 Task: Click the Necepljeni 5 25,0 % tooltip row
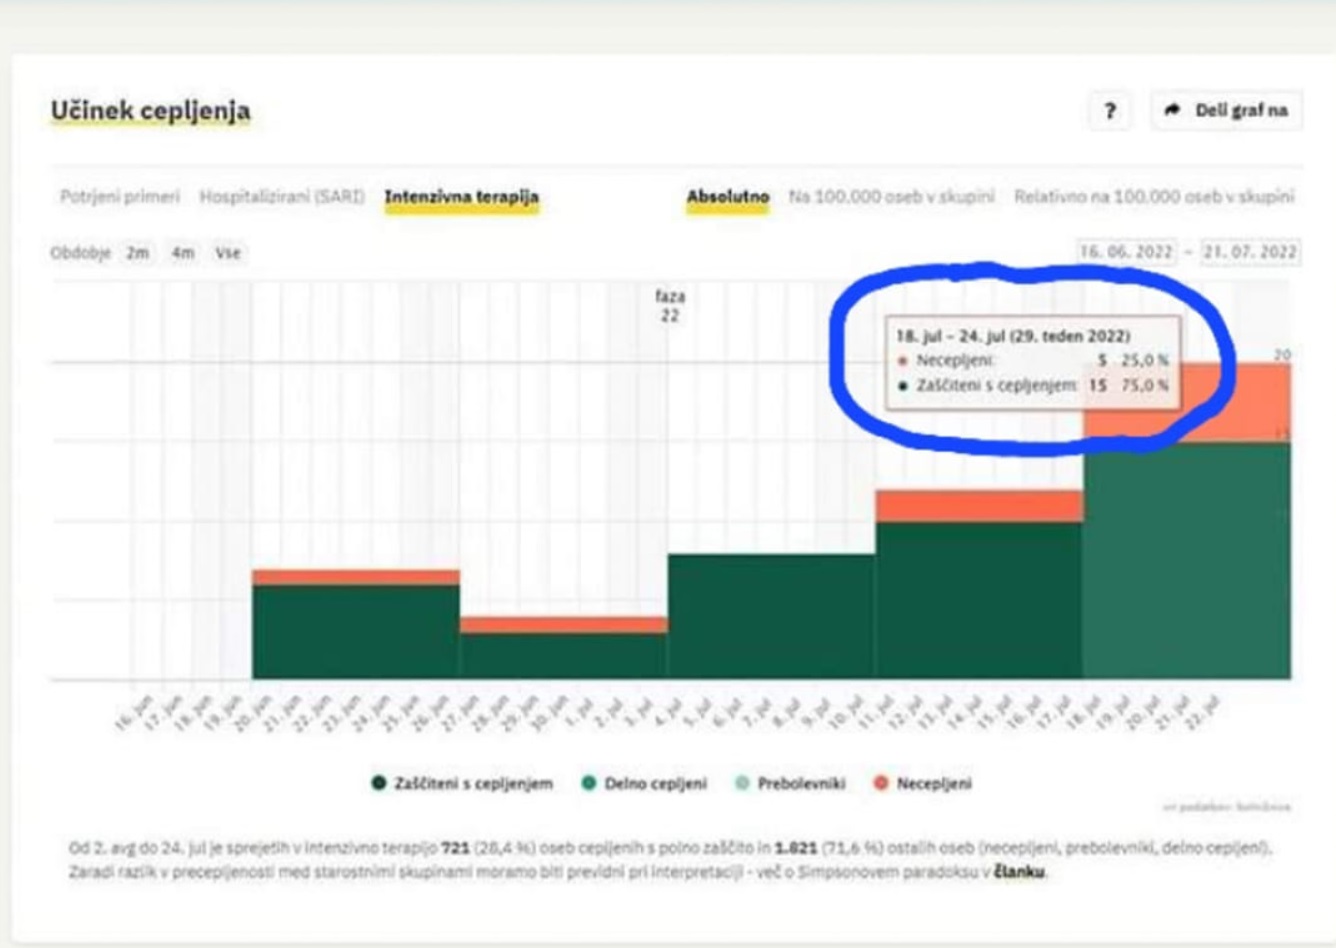tap(1033, 360)
